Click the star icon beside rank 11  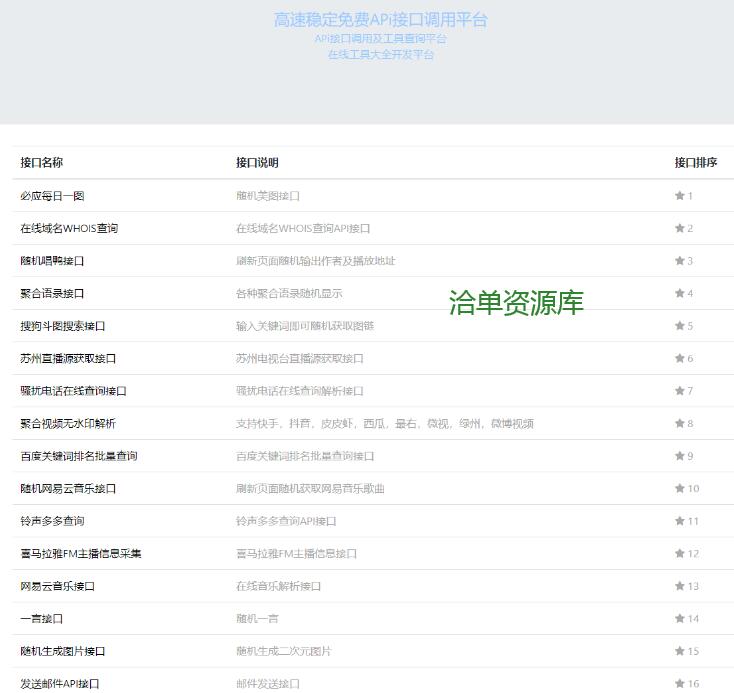680,521
